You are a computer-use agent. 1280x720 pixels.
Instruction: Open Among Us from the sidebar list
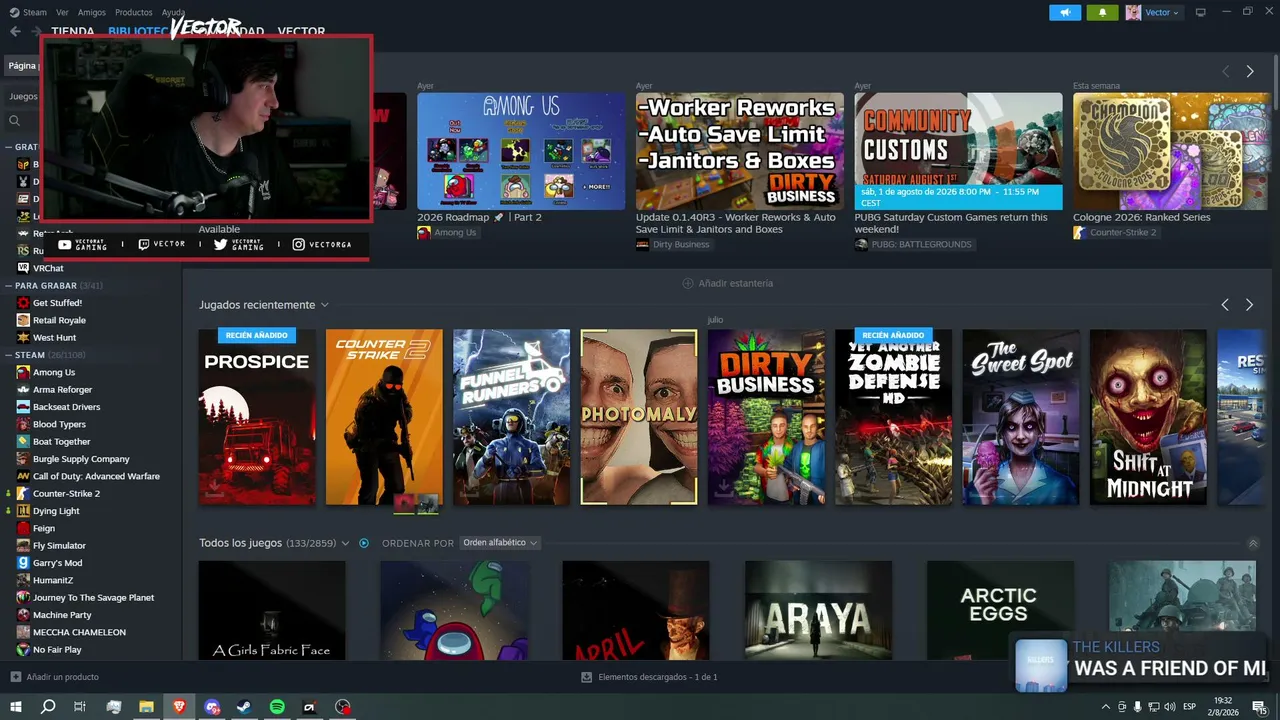click(x=54, y=372)
